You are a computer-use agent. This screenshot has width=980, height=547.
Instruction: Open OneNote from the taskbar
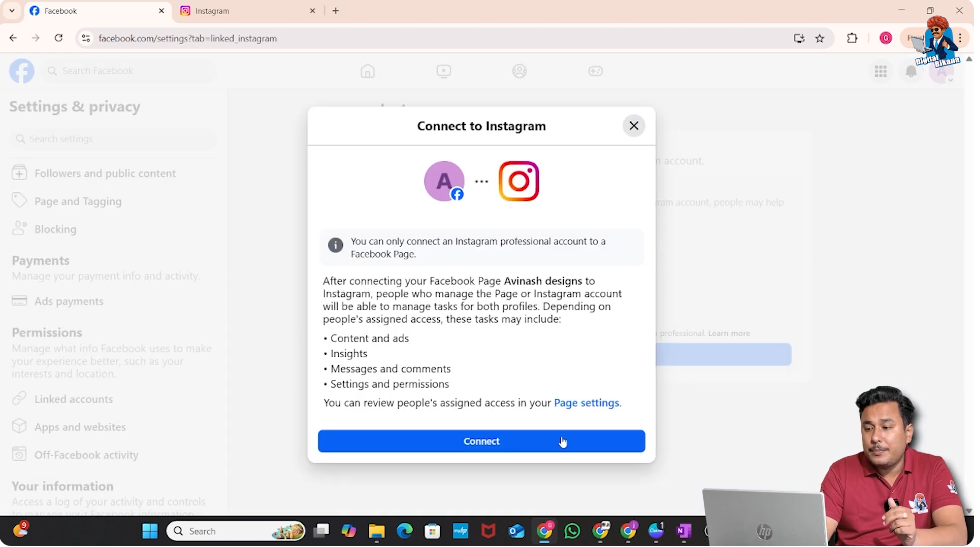[684, 531]
